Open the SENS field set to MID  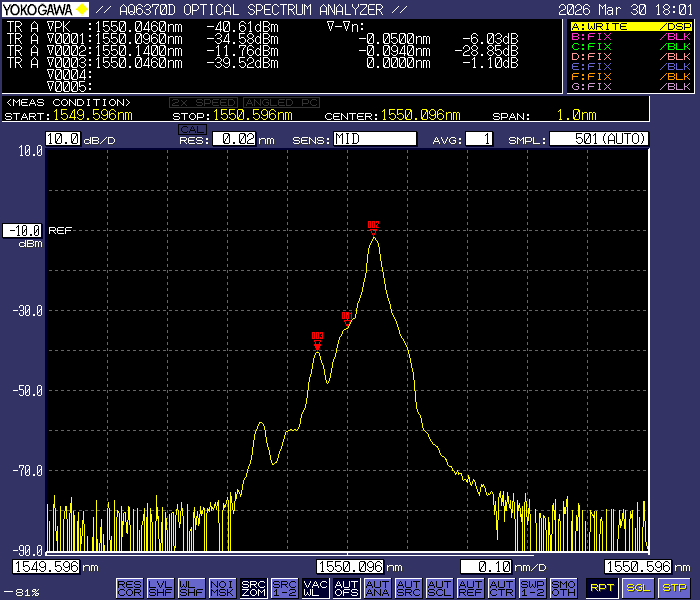tap(374, 139)
